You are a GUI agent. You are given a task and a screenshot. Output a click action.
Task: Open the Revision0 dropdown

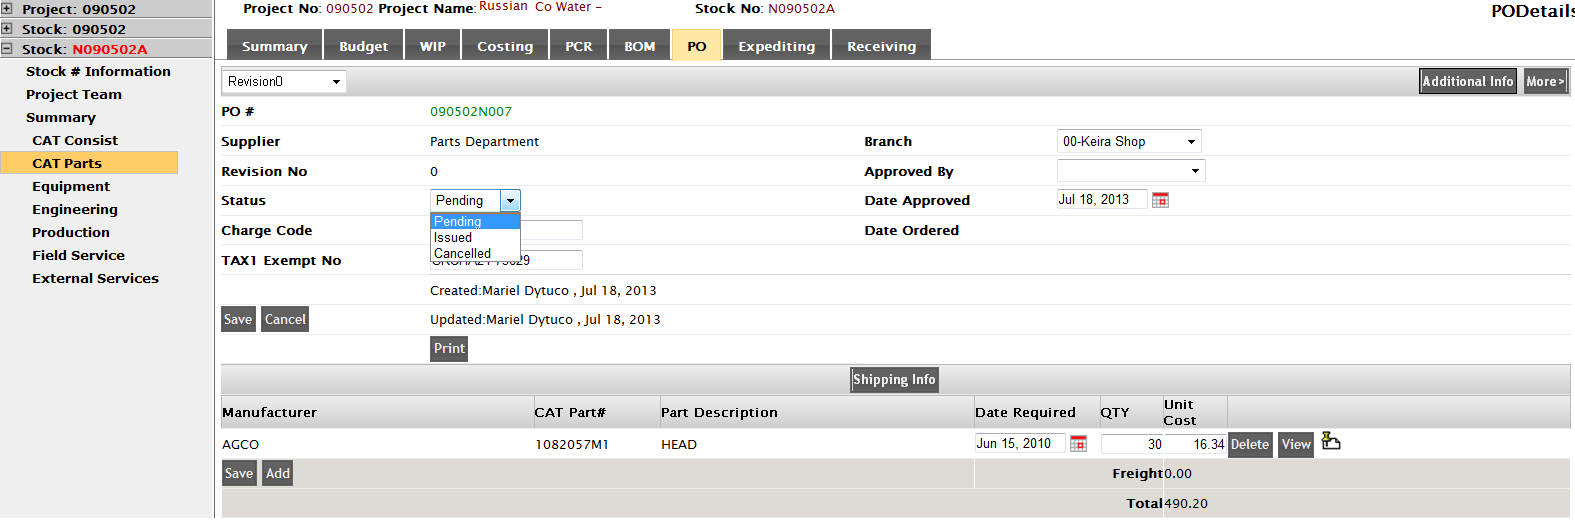tap(284, 82)
